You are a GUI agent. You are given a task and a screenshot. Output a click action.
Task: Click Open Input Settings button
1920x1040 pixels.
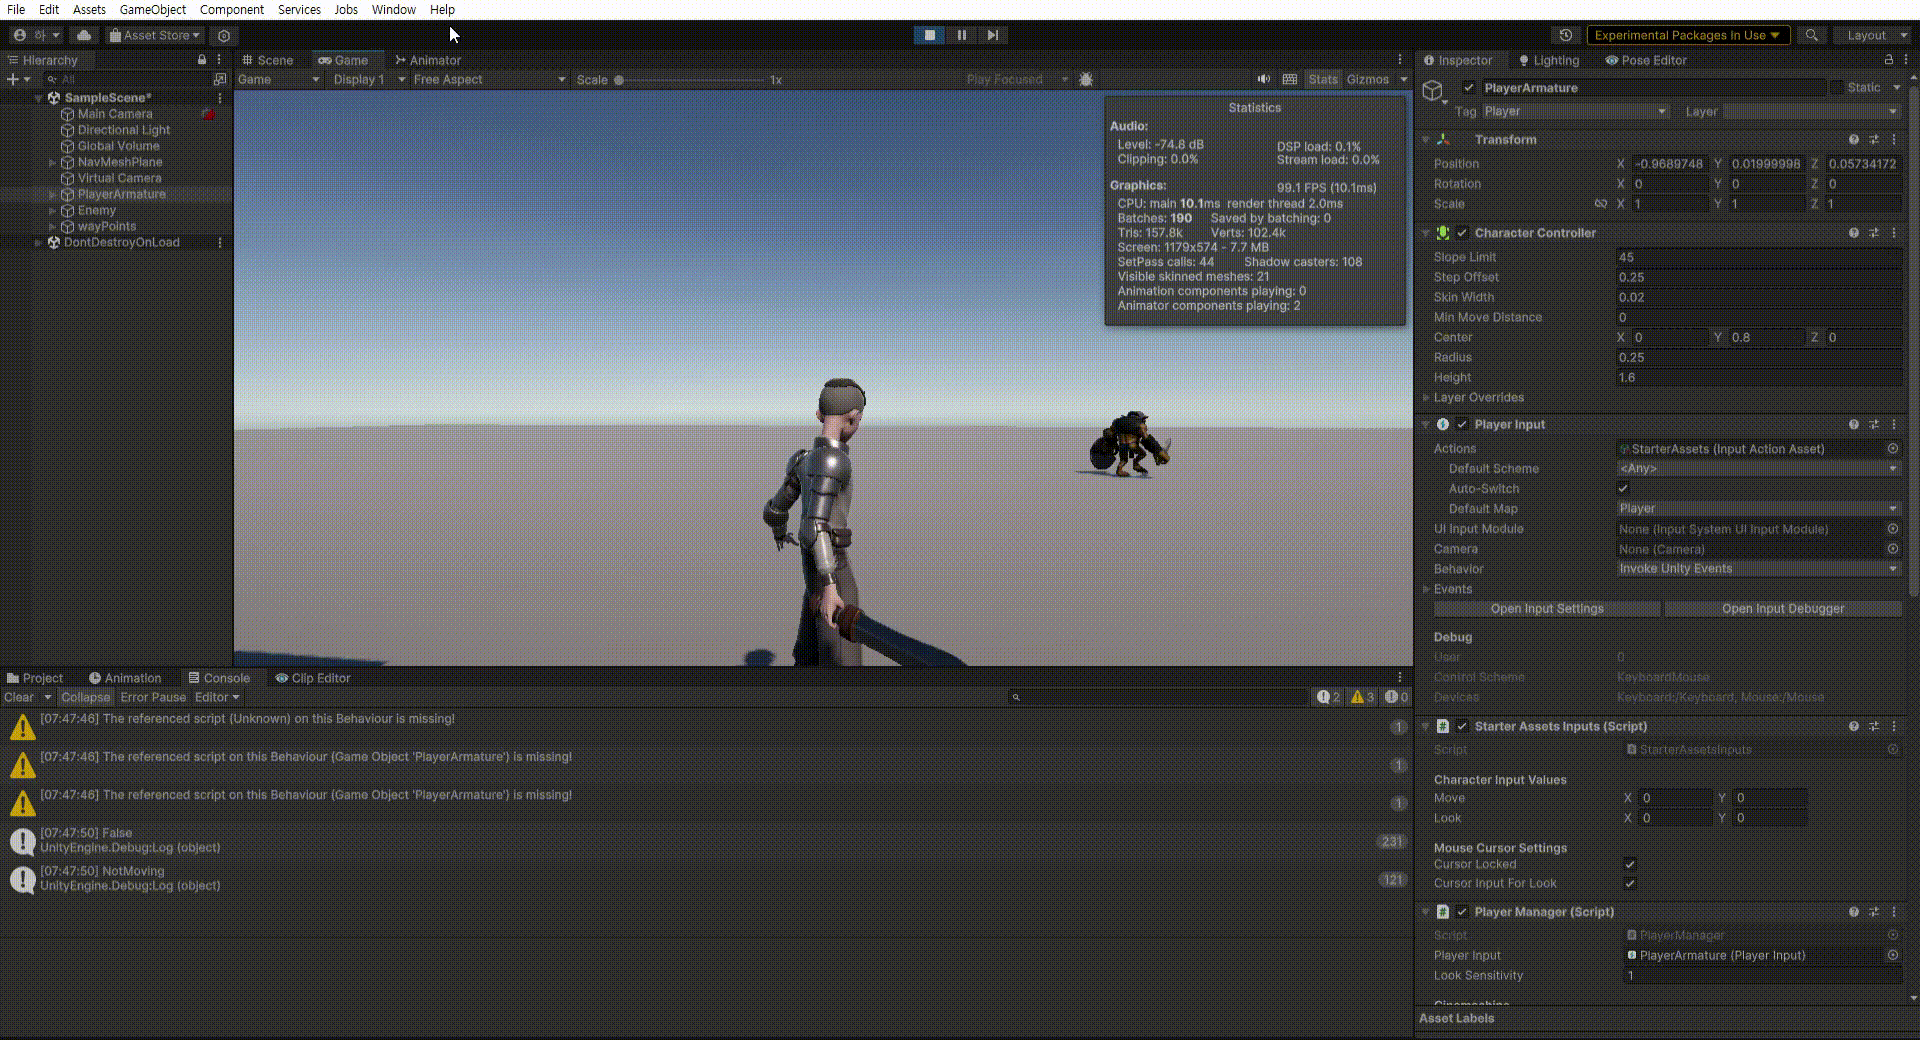tap(1547, 609)
